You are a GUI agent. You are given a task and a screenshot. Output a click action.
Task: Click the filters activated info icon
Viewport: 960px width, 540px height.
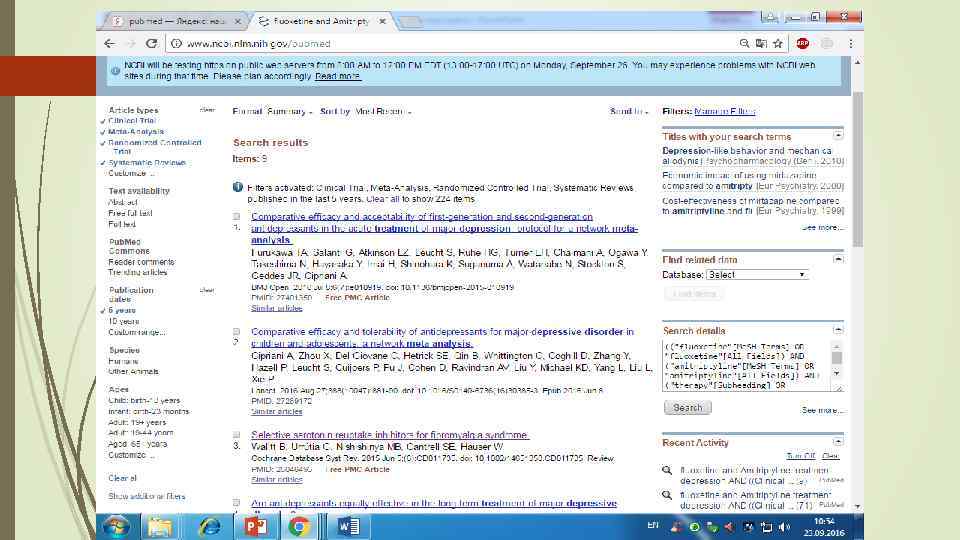pyautogui.click(x=238, y=187)
